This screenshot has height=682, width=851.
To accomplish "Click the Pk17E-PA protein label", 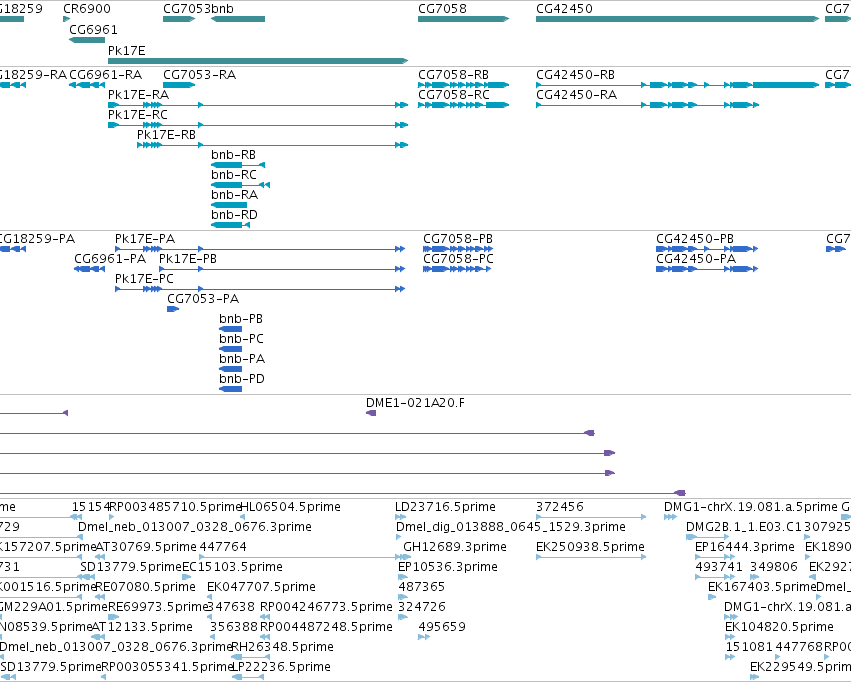I will click(145, 239).
